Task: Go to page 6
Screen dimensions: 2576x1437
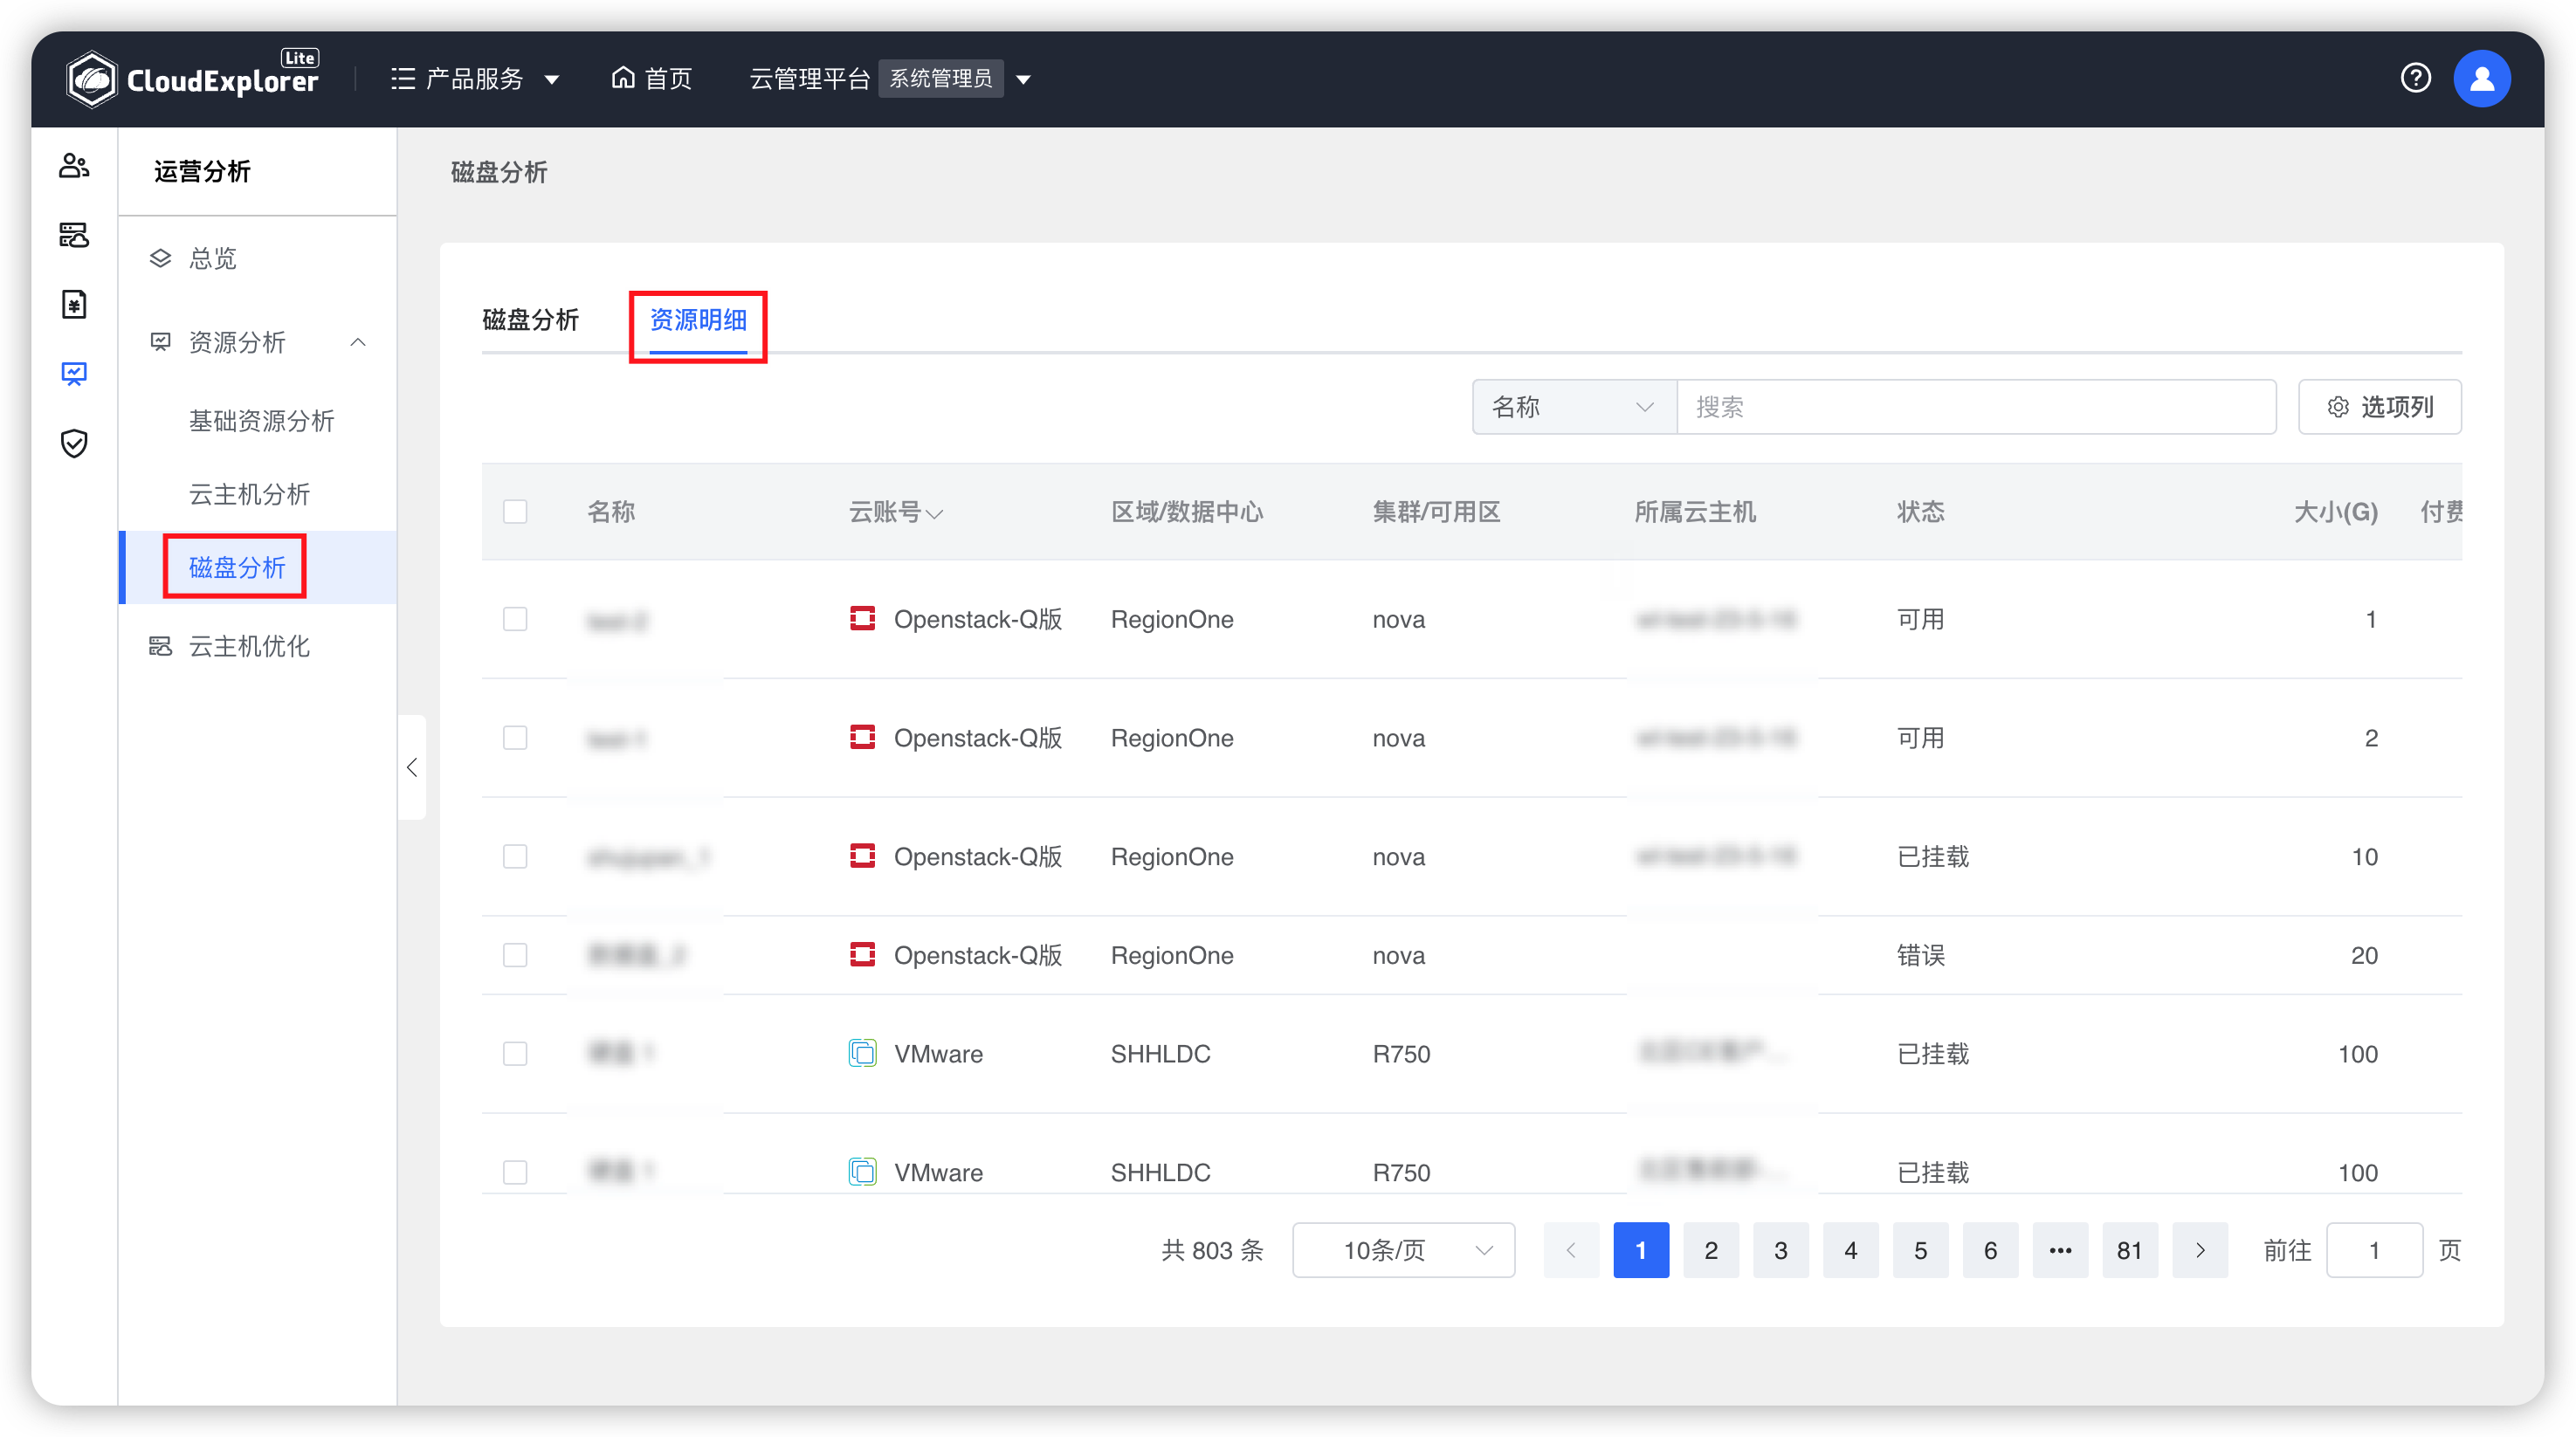Action: coord(1990,1250)
